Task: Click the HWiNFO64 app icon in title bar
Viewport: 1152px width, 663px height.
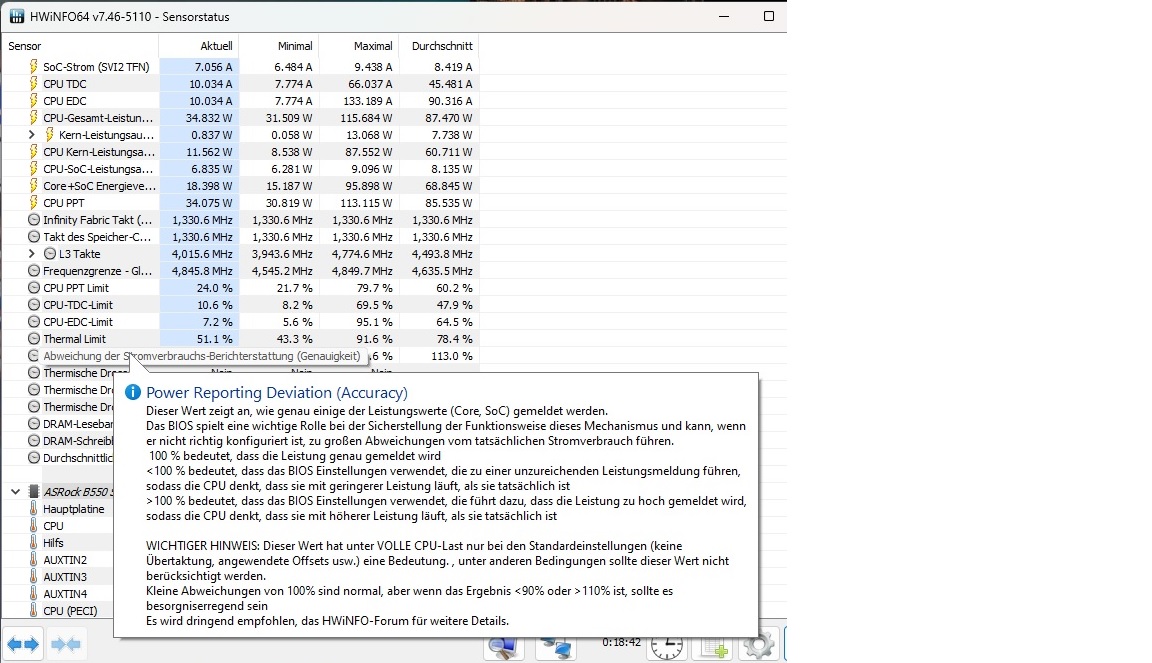Action: tap(17, 16)
